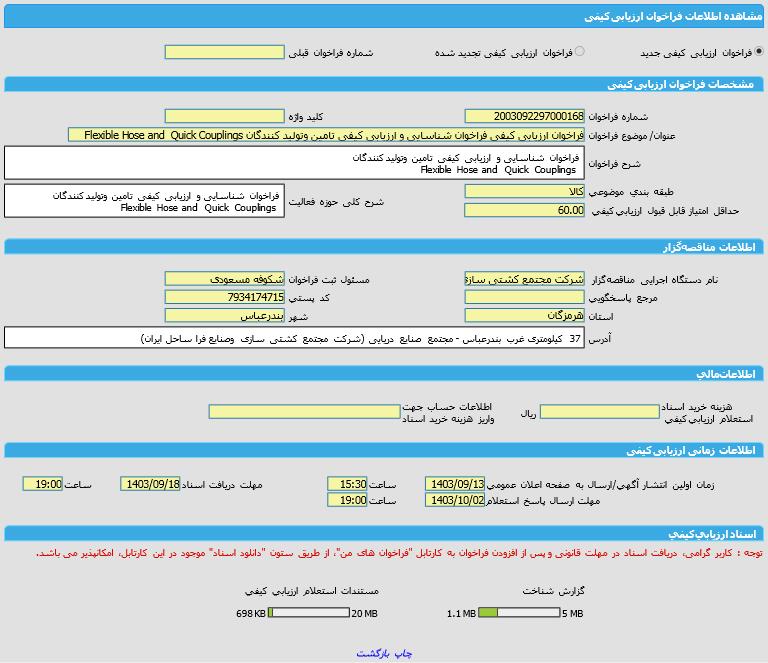Click the response deadline date field 1403/10/02
This screenshot has height=663, width=768.
(455, 500)
